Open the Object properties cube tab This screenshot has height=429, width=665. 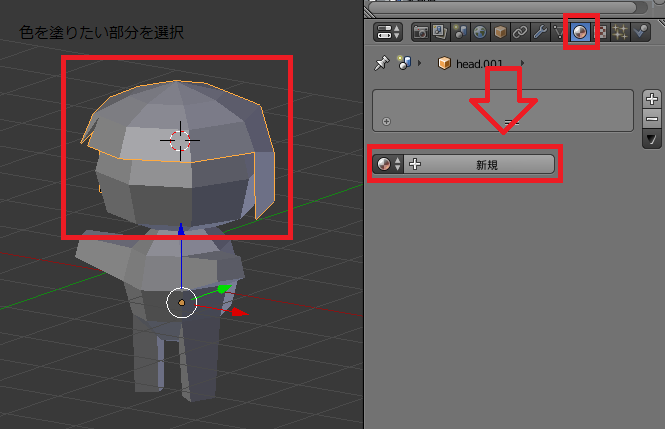(500, 32)
